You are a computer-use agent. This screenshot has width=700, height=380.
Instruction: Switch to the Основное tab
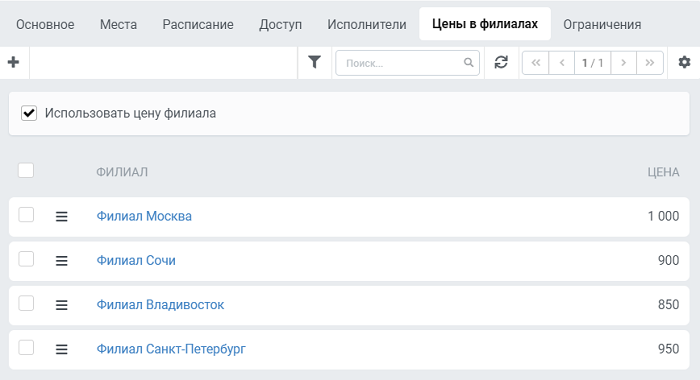tap(45, 24)
